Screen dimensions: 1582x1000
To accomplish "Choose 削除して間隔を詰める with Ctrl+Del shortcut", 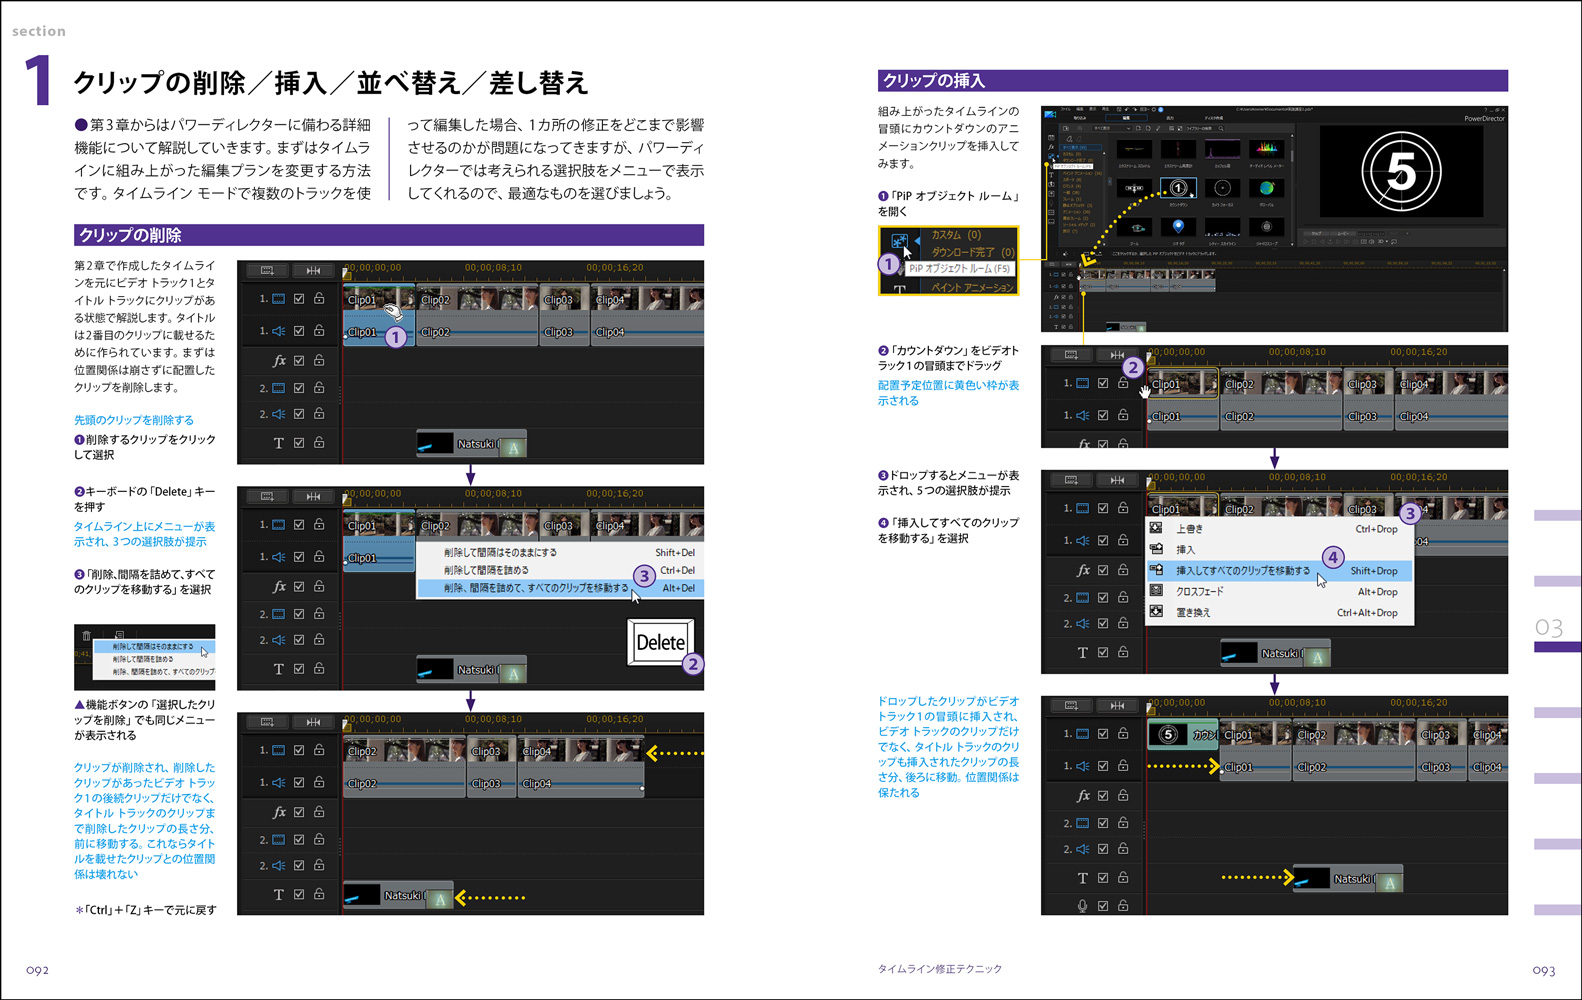I will click(x=486, y=570).
